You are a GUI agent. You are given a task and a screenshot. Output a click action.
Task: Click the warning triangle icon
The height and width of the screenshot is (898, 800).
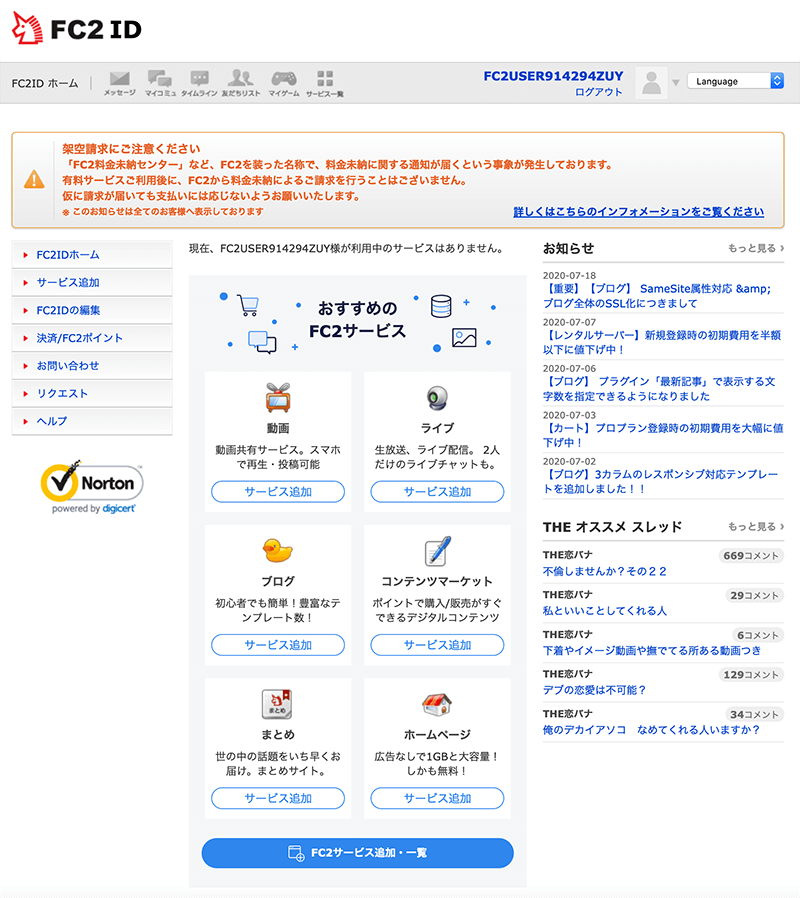pos(34,180)
